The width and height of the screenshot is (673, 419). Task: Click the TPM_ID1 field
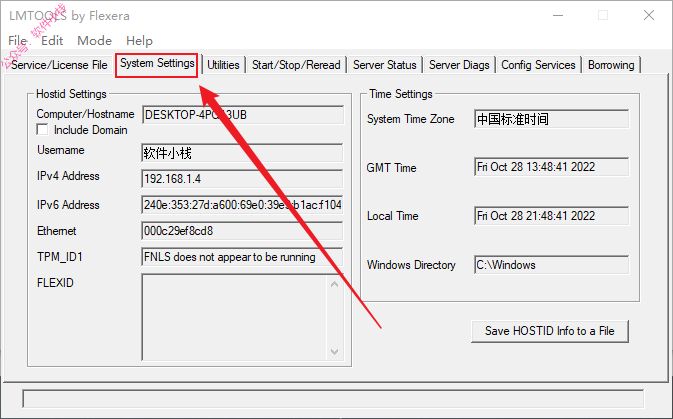pyautogui.click(x=243, y=257)
